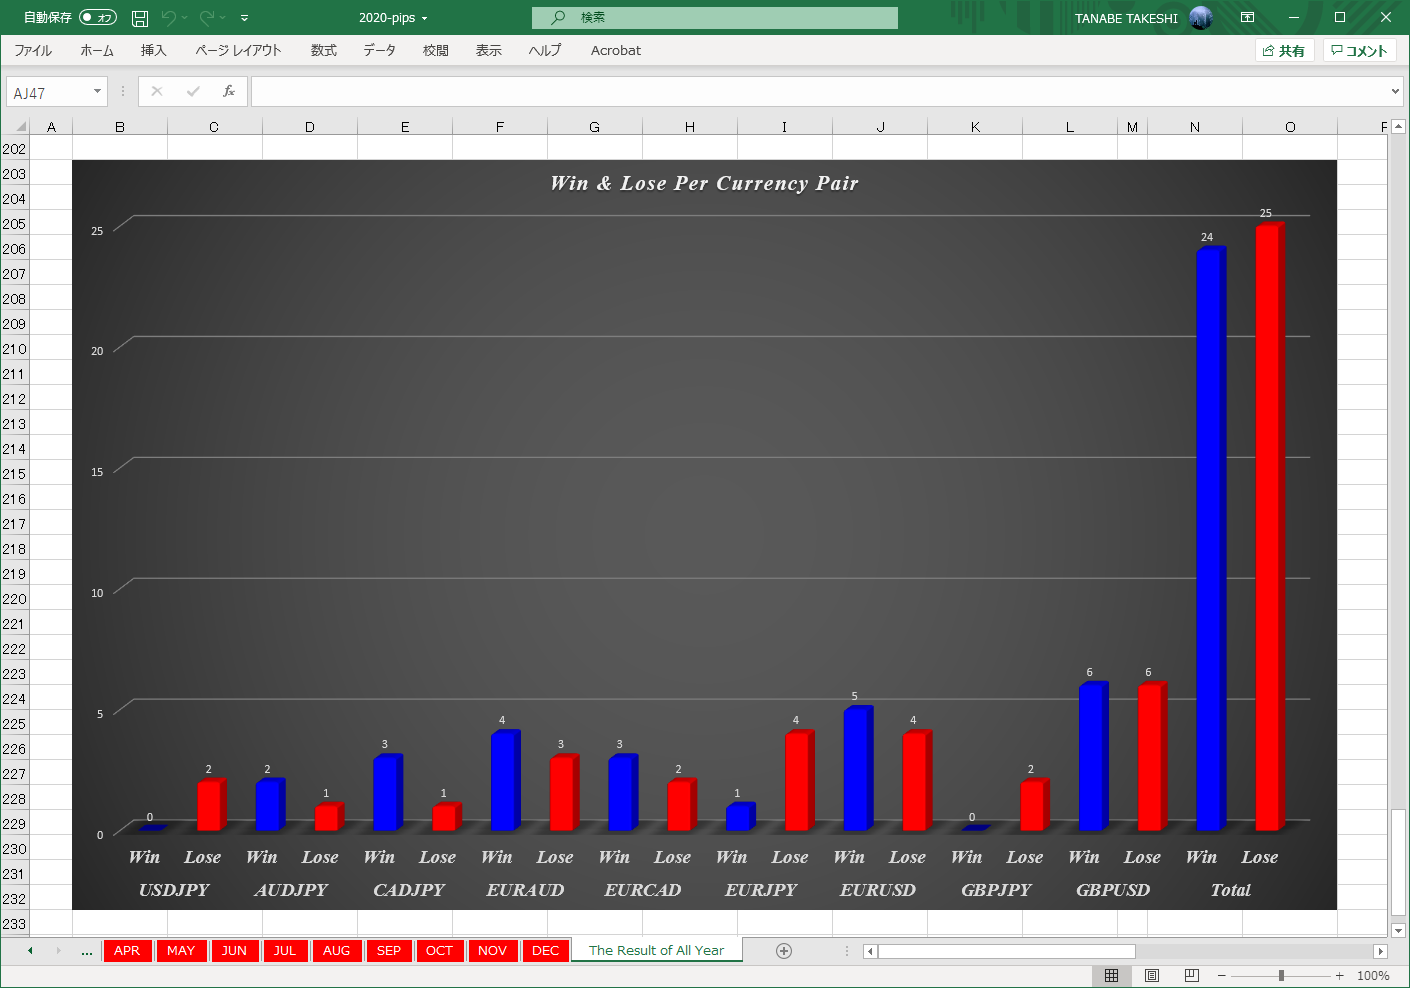
Task: Switch to the OCT sheet tab
Action: point(439,951)
